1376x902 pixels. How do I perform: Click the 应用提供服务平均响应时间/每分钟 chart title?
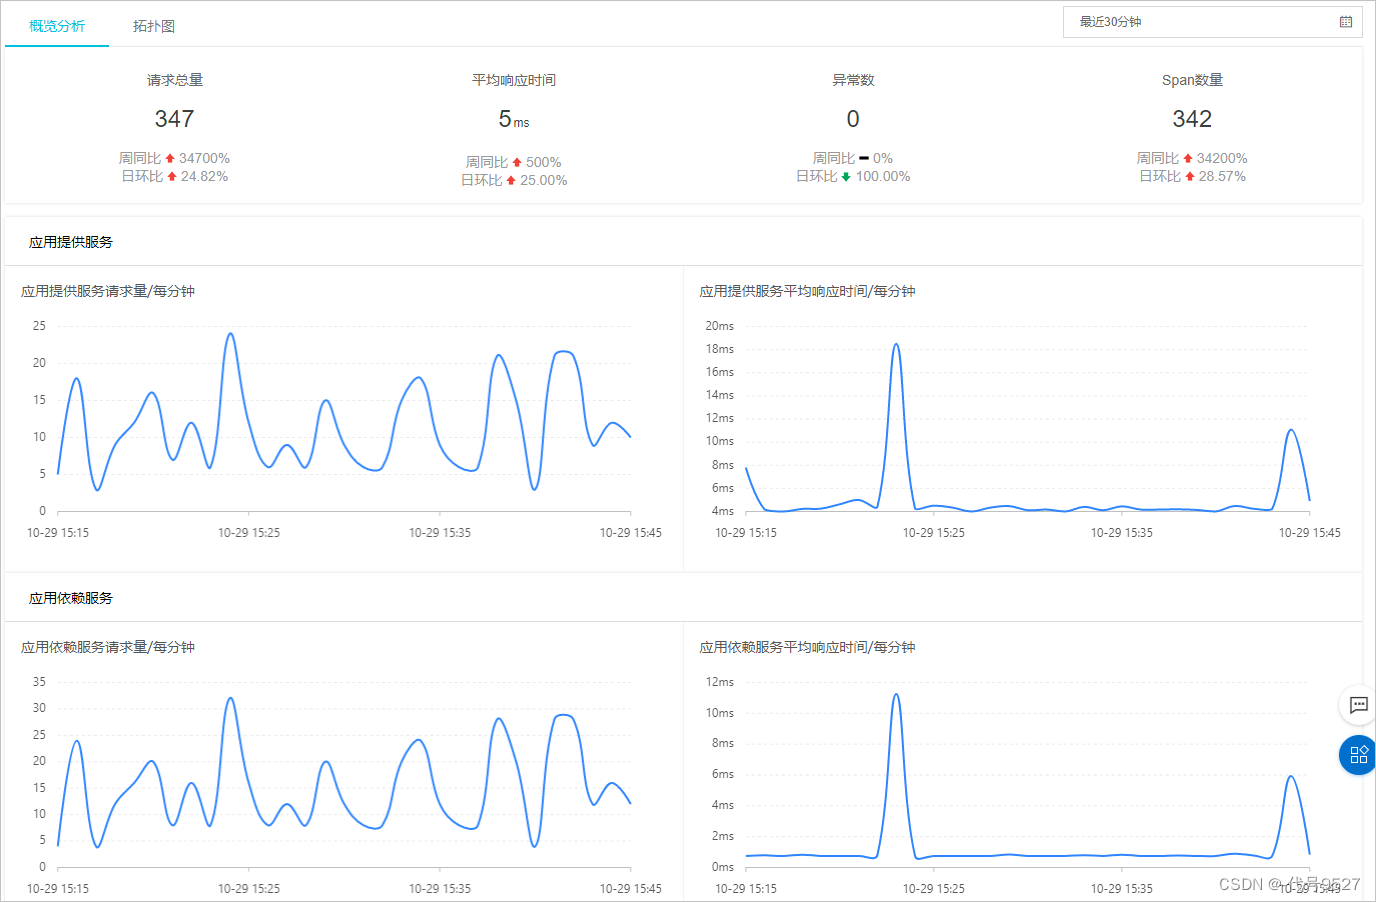pyautogui.click(x=807, y=291)
